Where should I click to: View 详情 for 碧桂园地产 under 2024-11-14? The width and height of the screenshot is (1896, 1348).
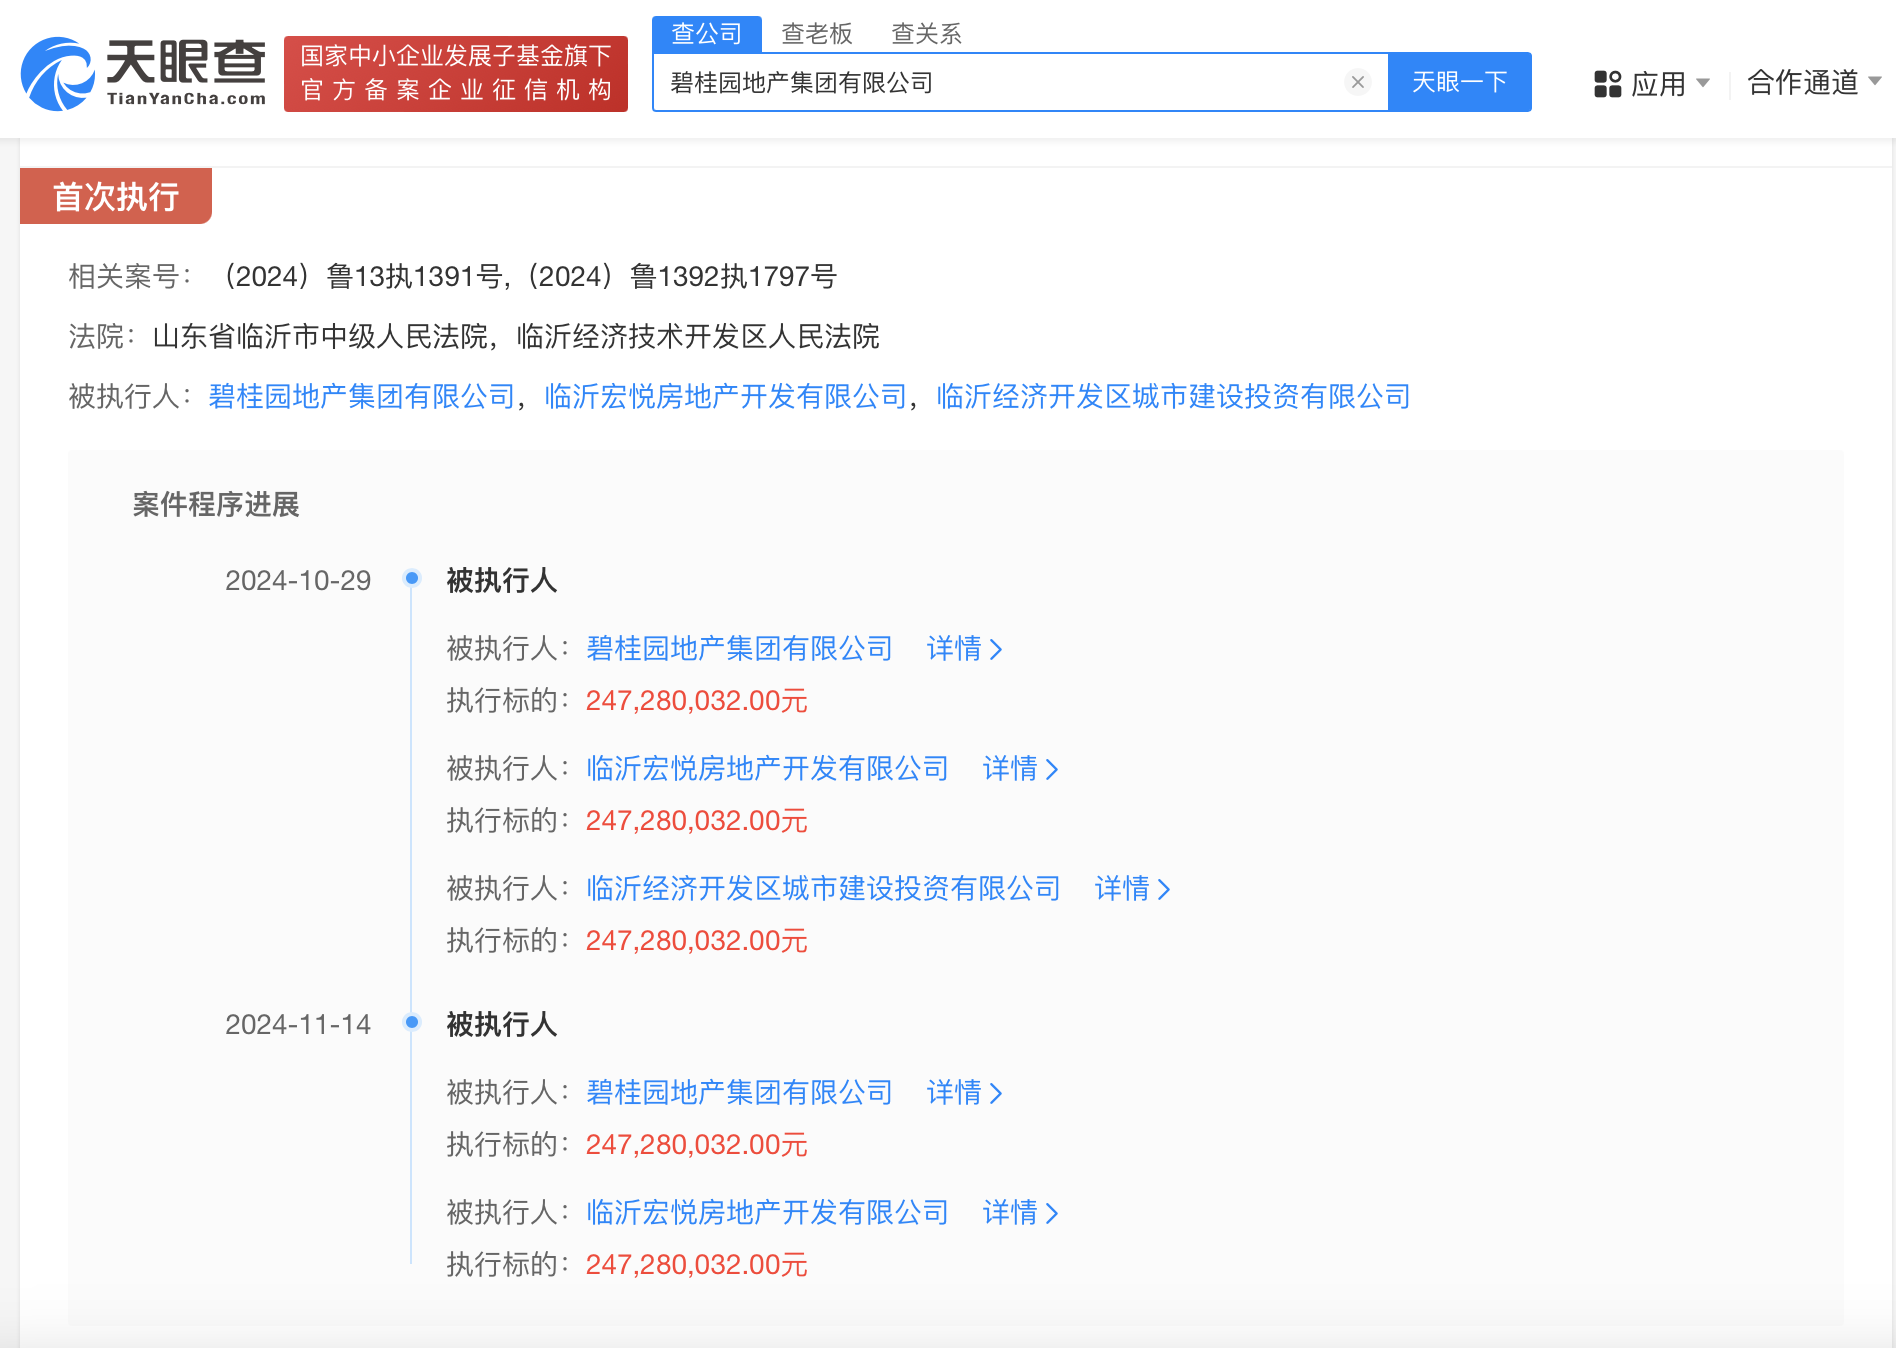pos(964,1093)
